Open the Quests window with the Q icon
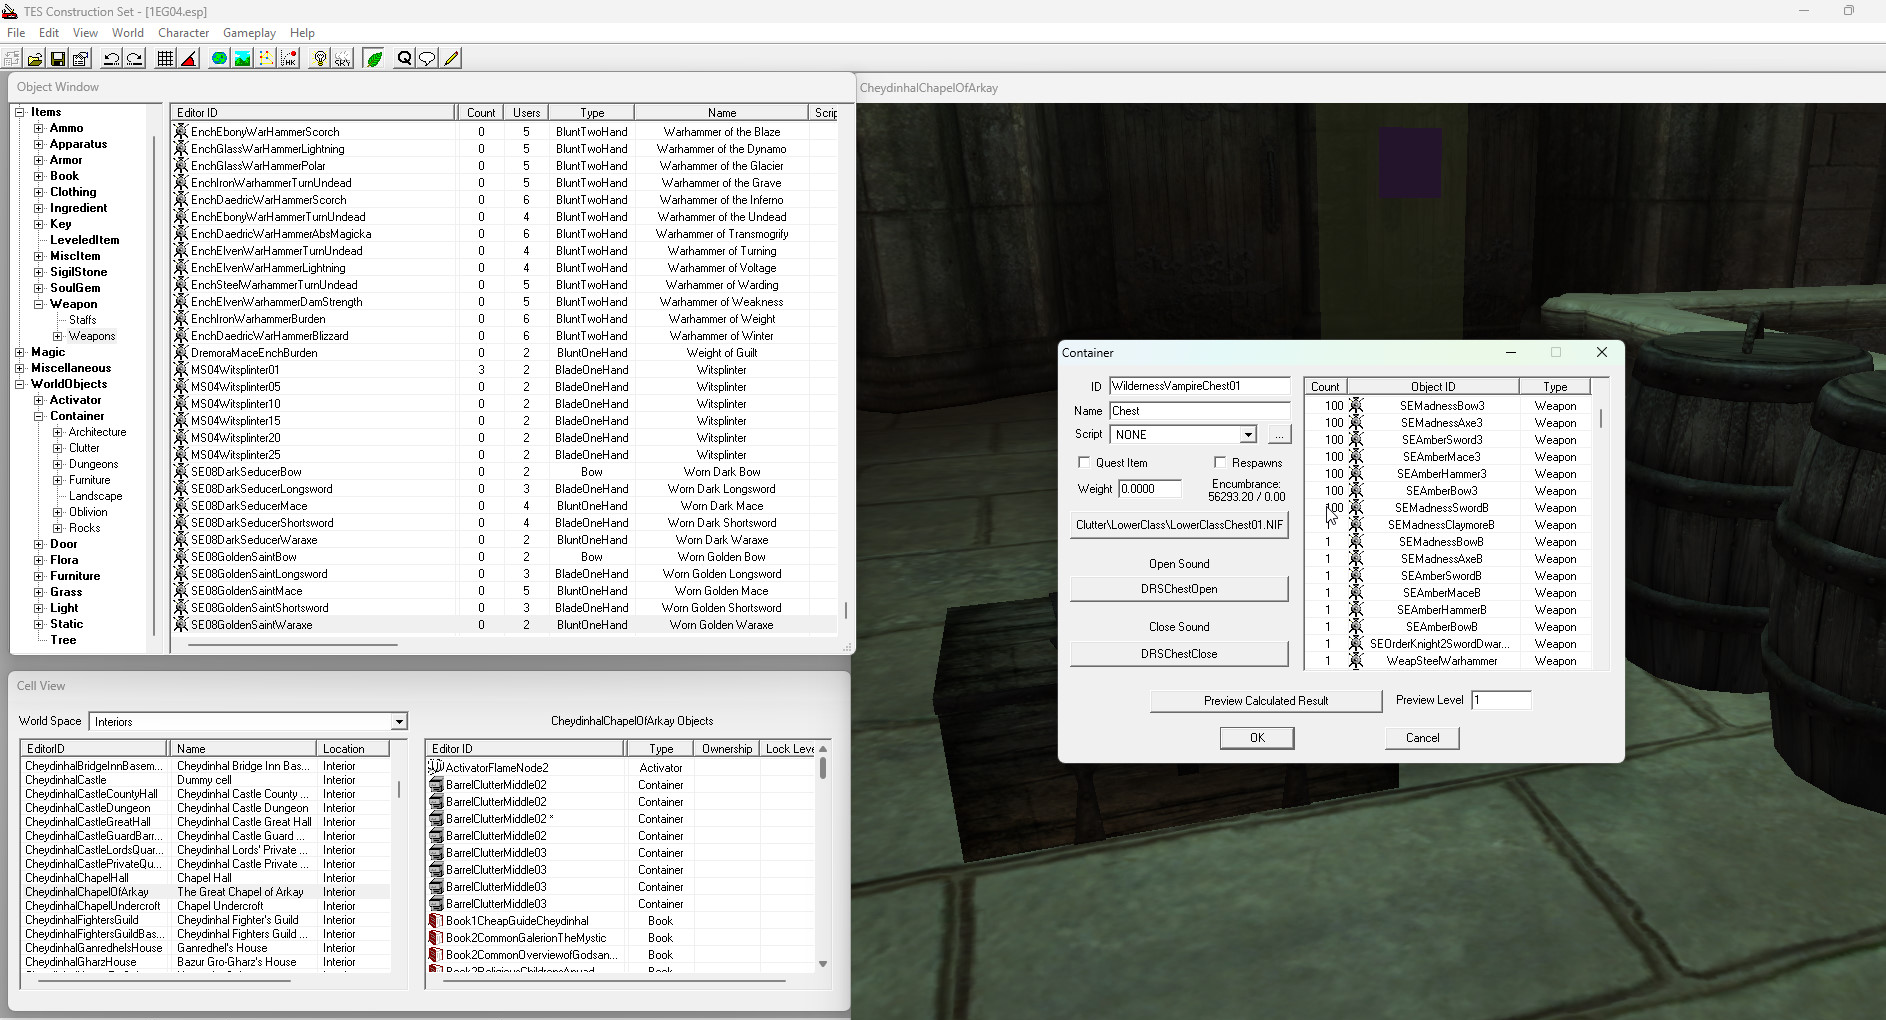The width and height of the screenshot is (1886, 1020). (404, 59)
